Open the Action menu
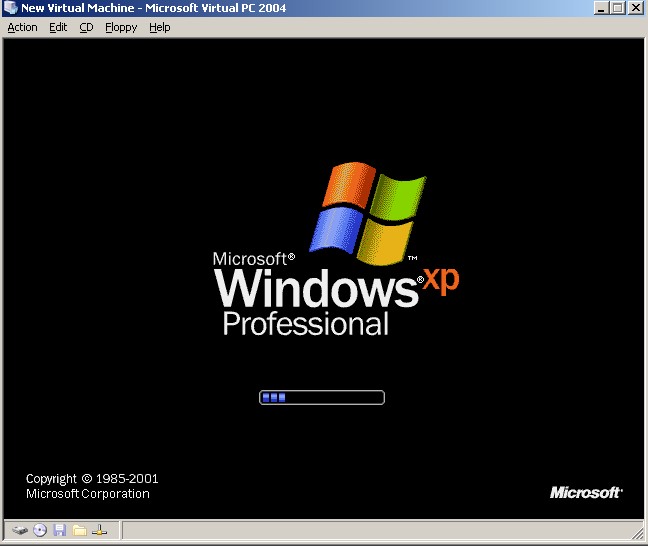Viewport: 648px width, 546px height. (22, 27)
